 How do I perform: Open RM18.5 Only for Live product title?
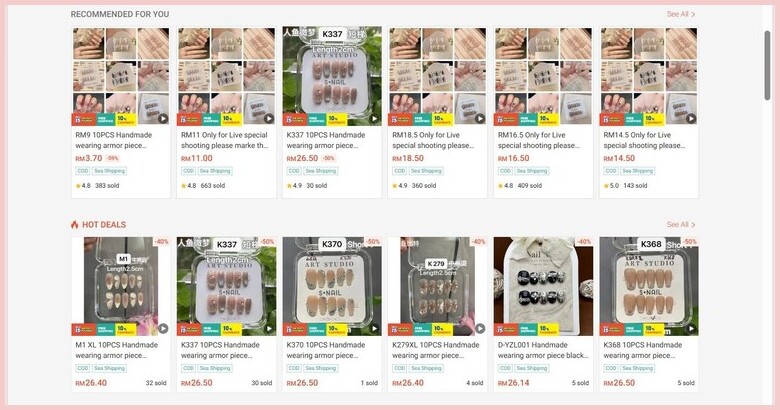coord(433,140)
